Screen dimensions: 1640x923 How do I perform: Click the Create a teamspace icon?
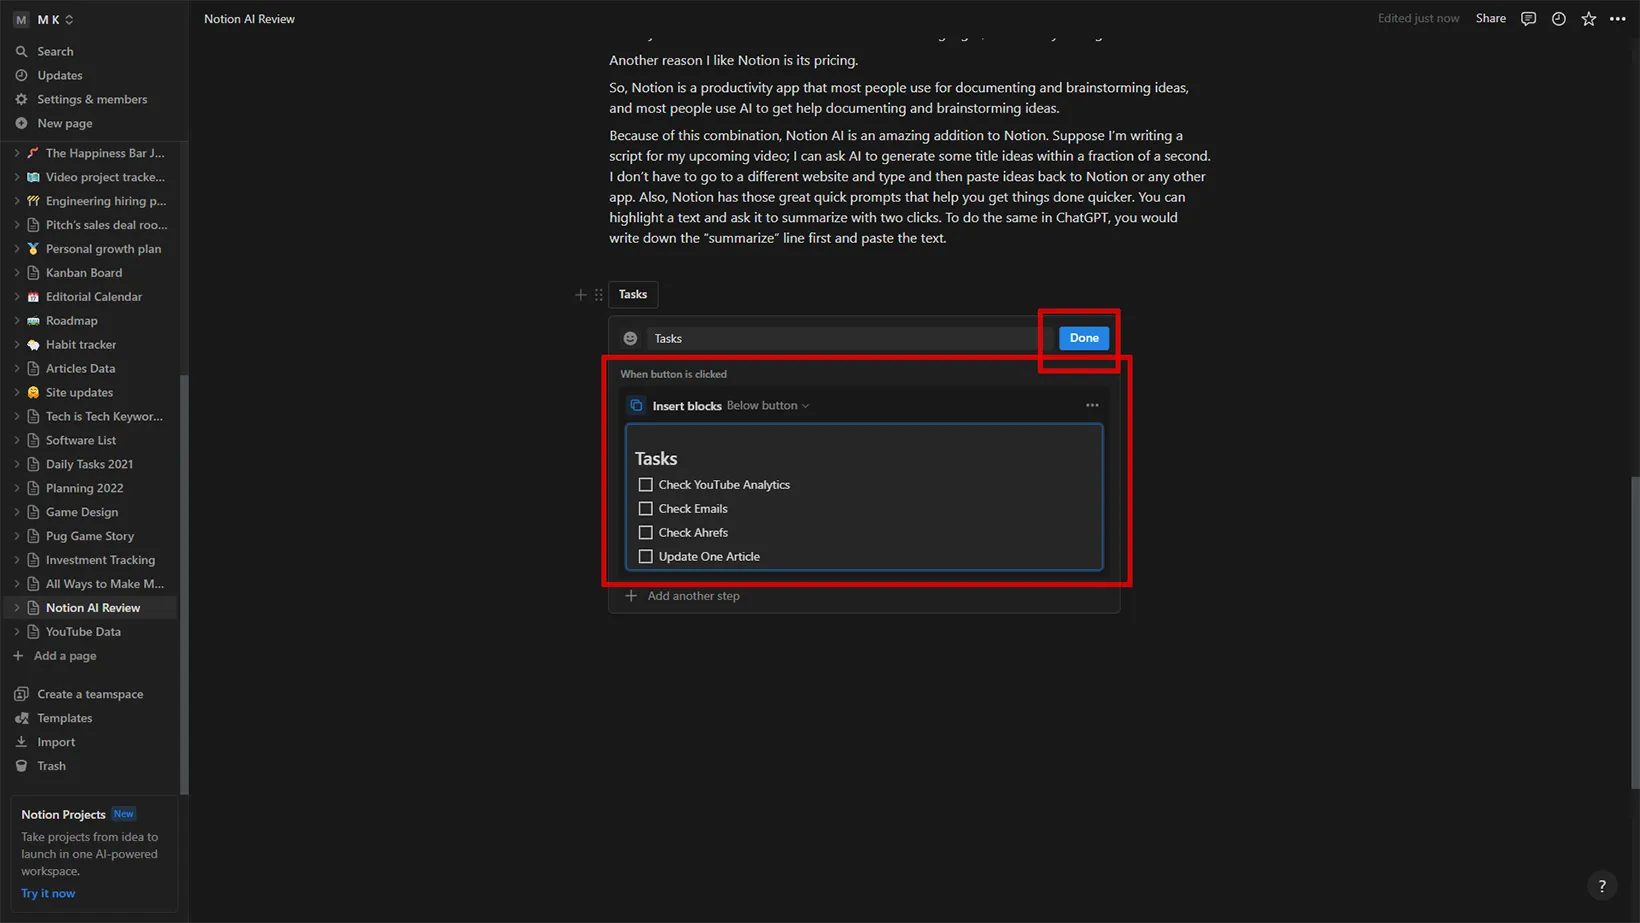(x=21, y=694)
